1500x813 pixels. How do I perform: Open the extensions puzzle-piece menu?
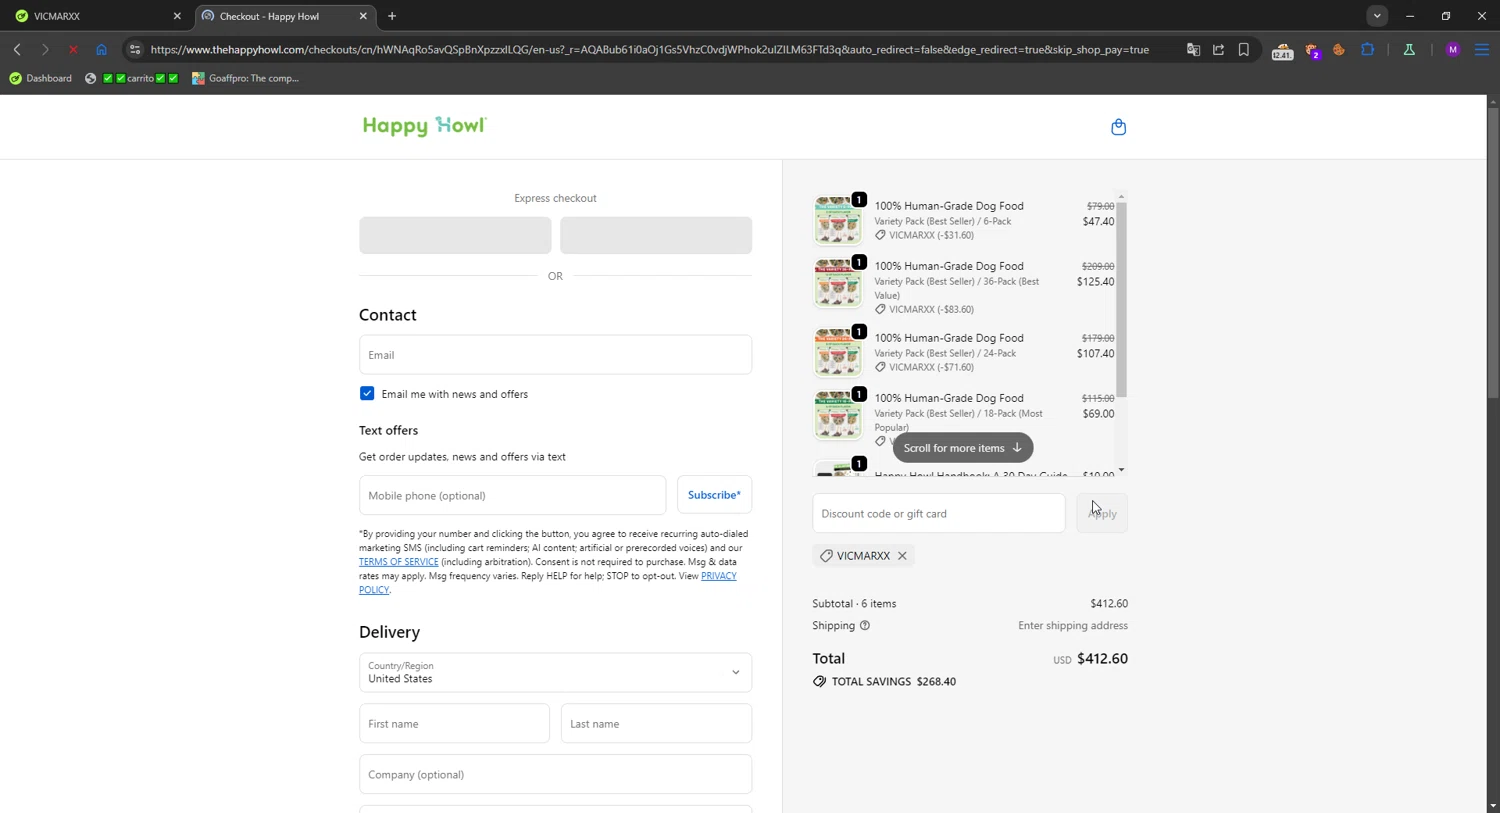[1367, 49]
